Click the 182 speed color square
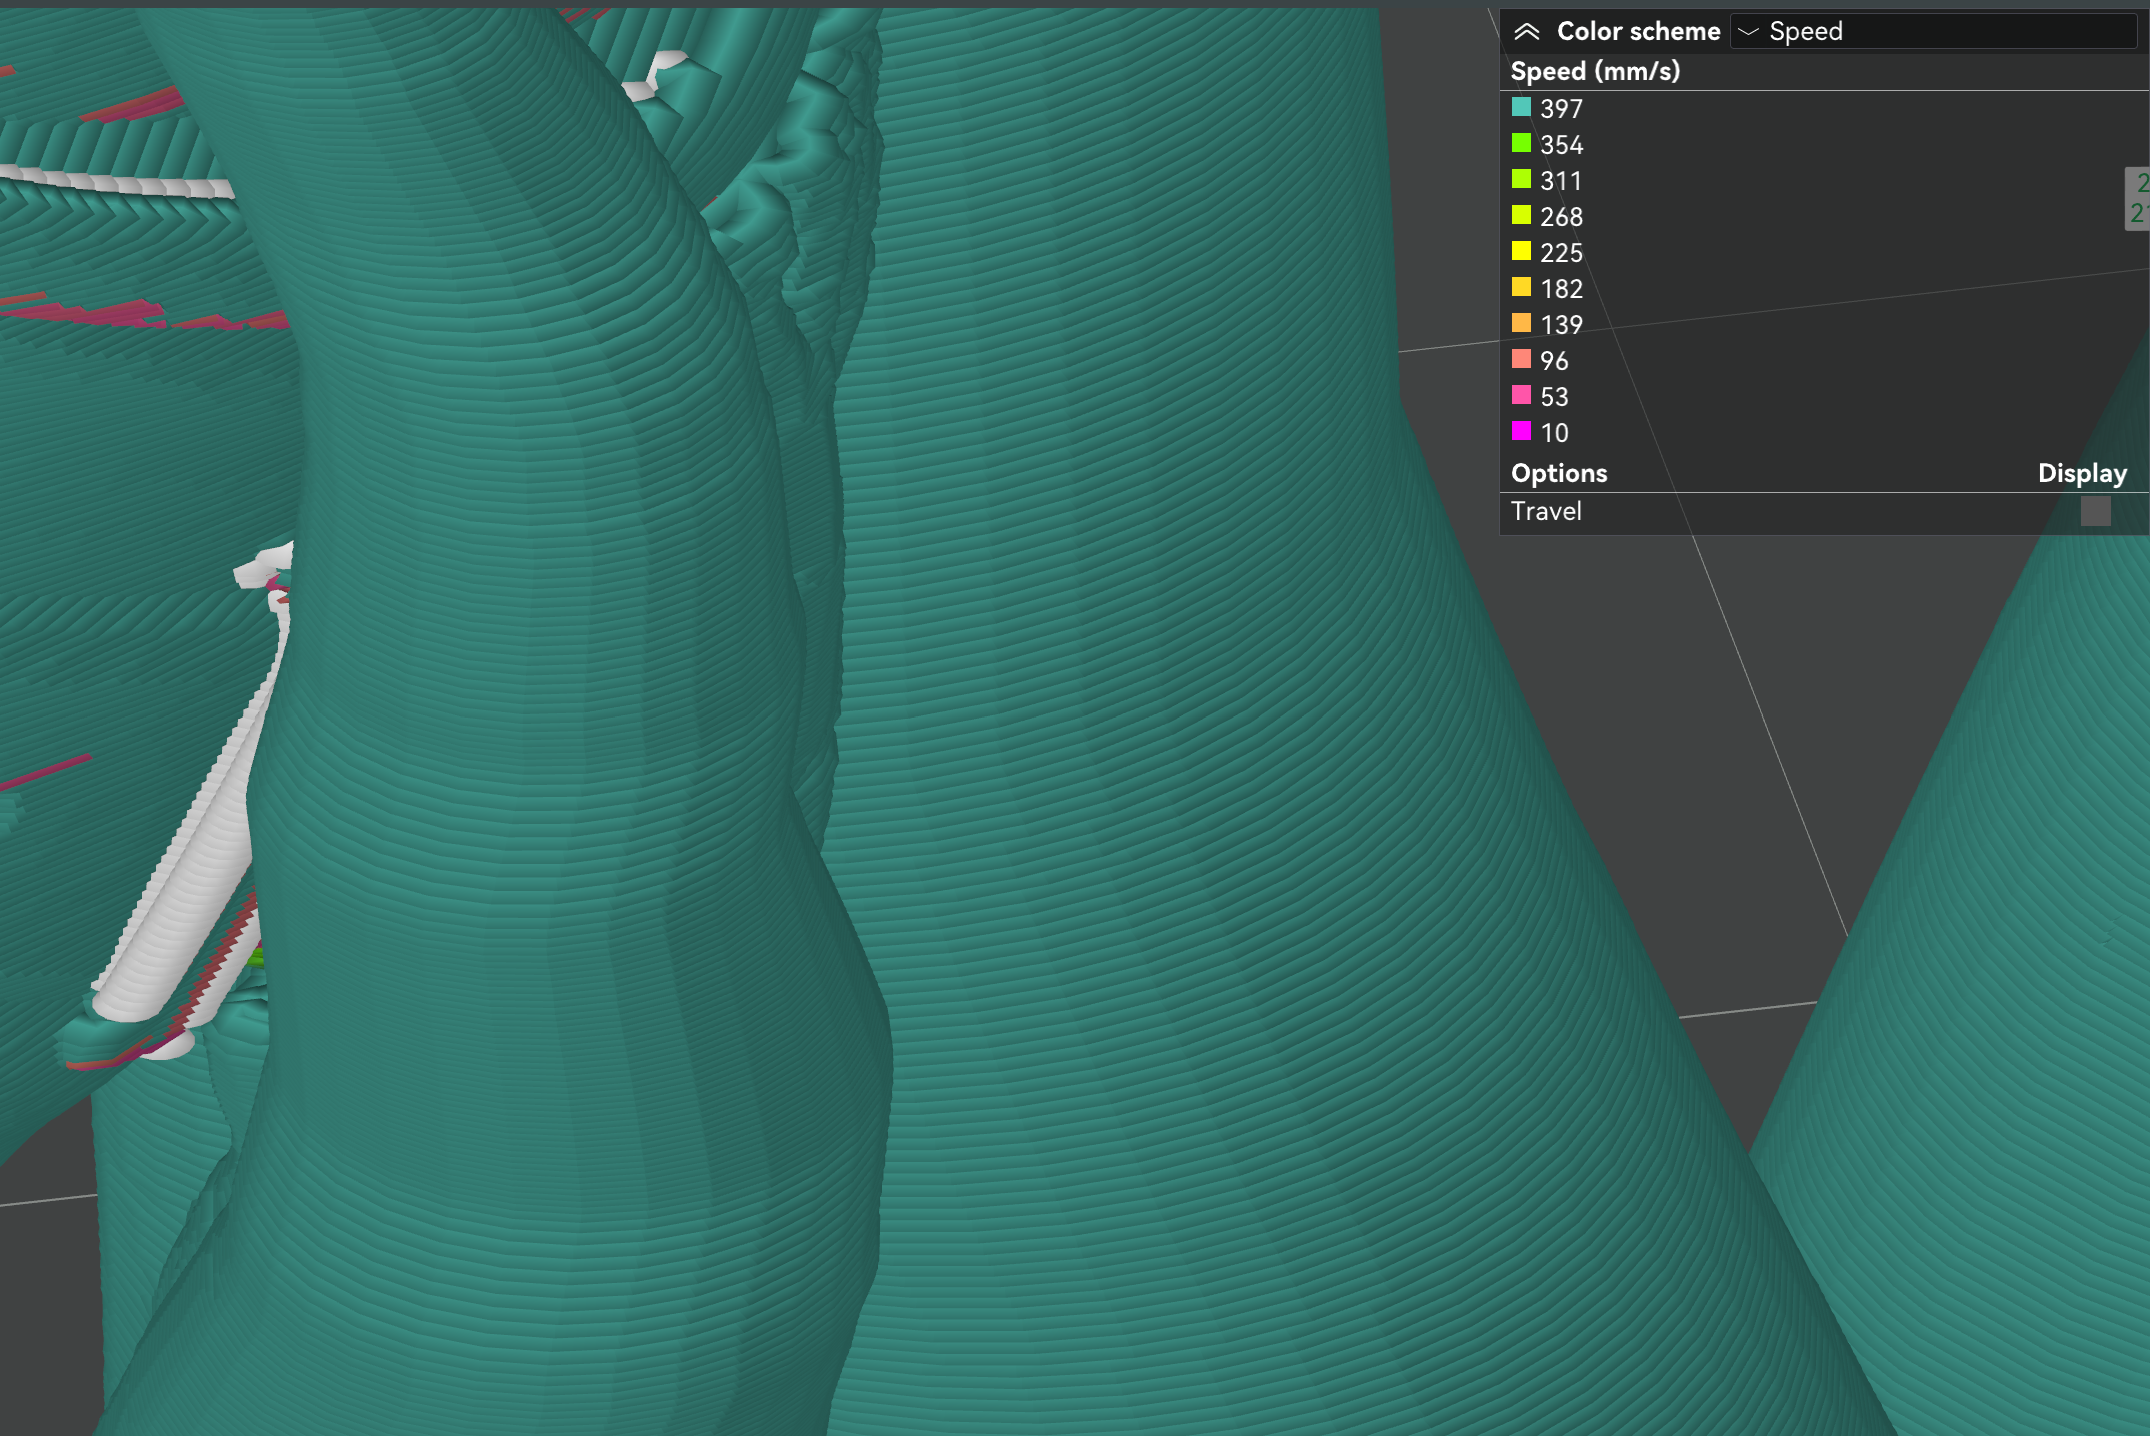This screenshot has height=1436, width=2150. pyautogui.click(x=1521, y=285)
